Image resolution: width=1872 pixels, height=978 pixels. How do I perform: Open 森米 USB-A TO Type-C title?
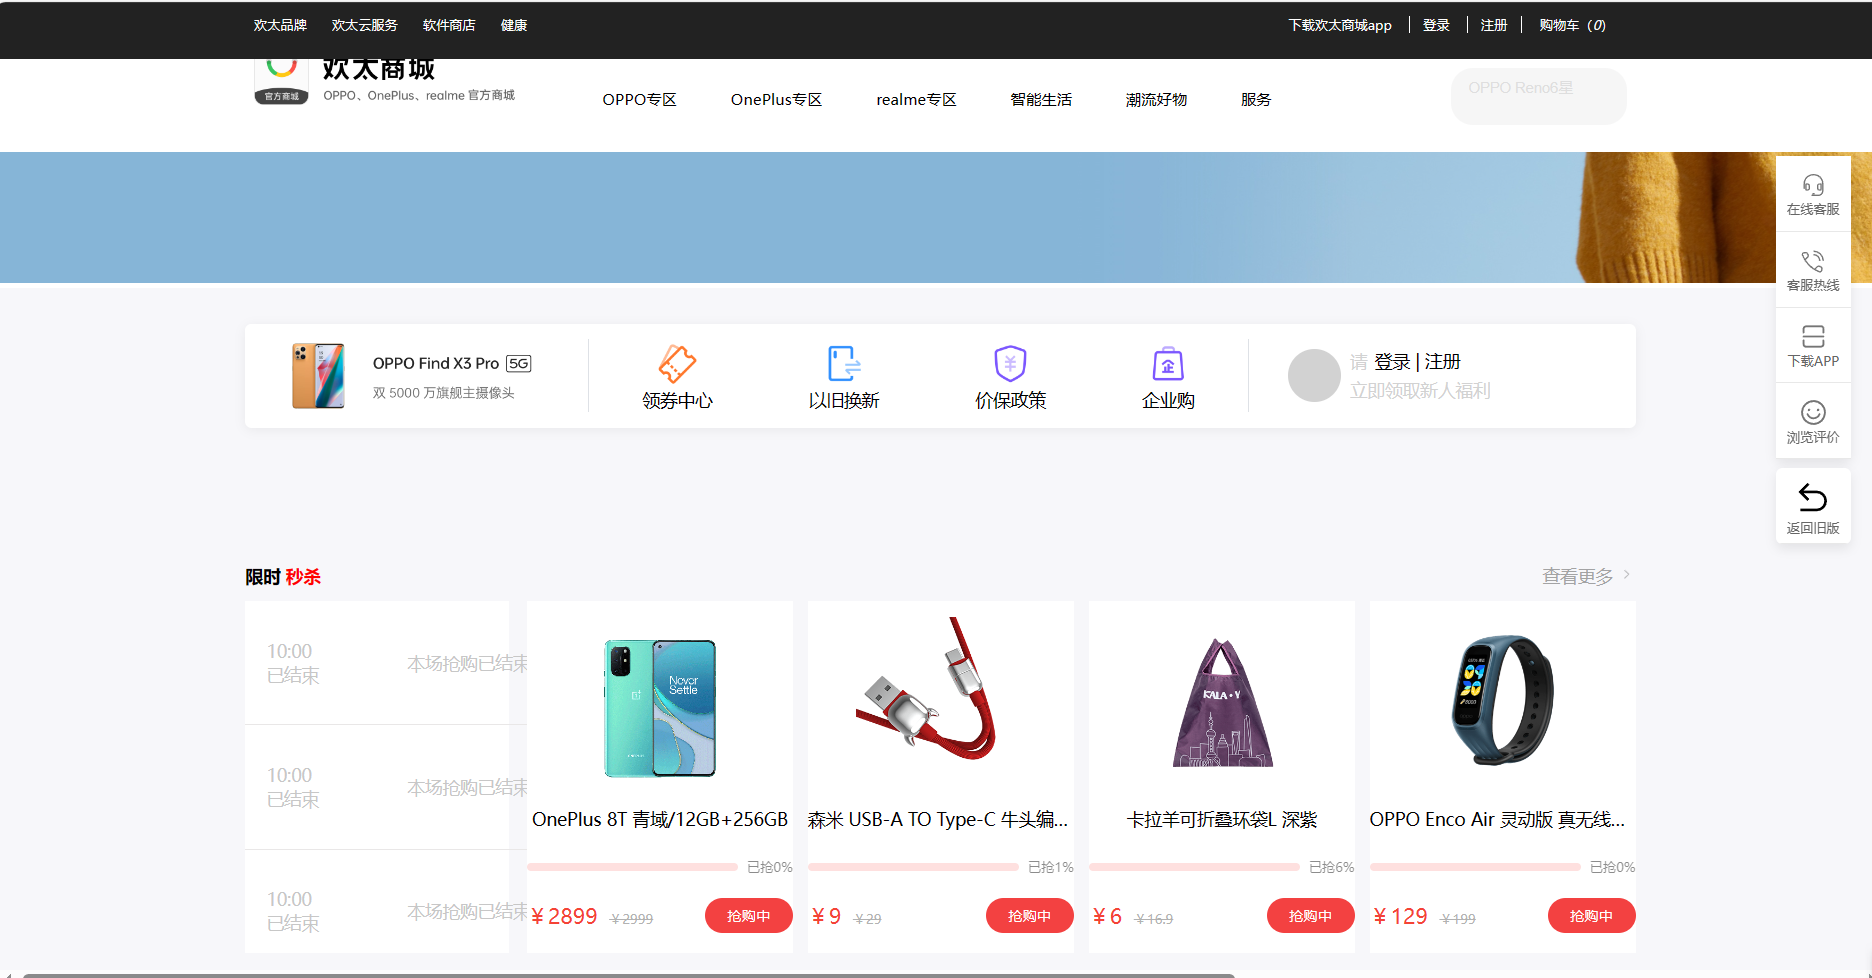click(x=938, y=820)
